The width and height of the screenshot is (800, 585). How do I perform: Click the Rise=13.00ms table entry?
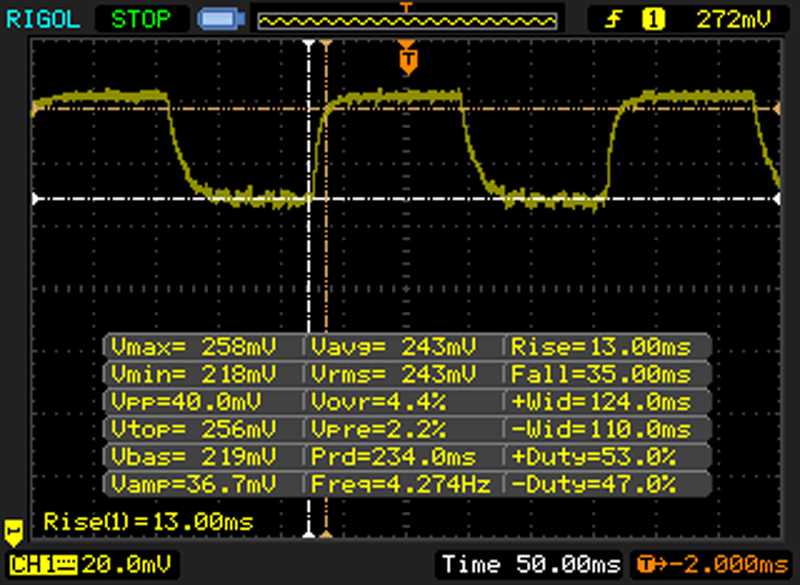tap(601, 347)
